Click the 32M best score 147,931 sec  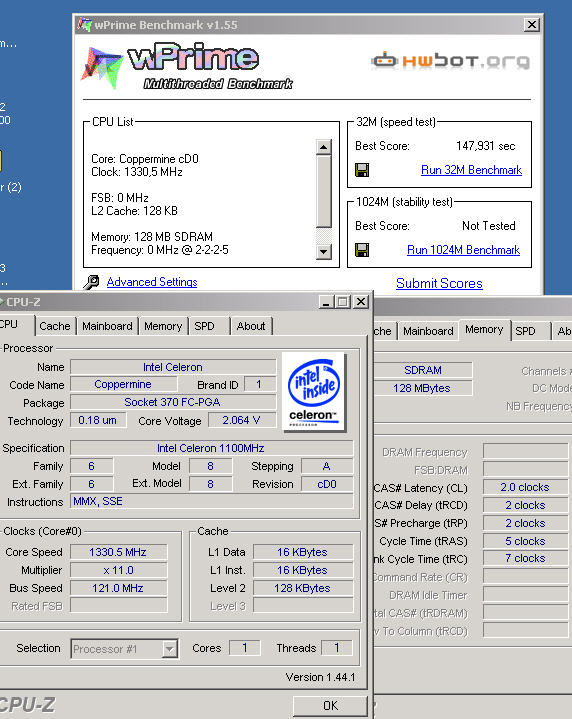click(485, 146)
